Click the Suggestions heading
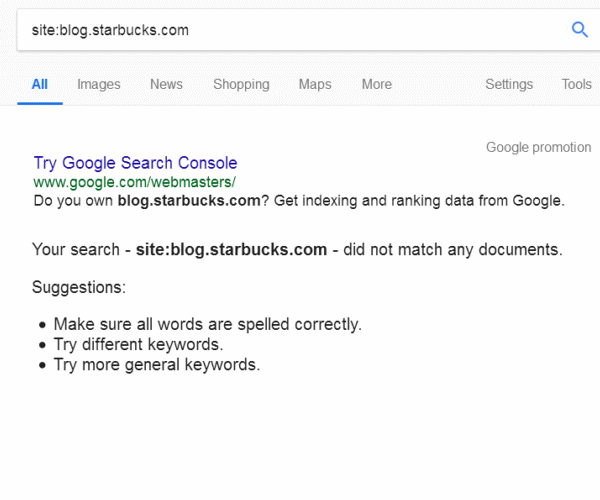 click(79, 288)
